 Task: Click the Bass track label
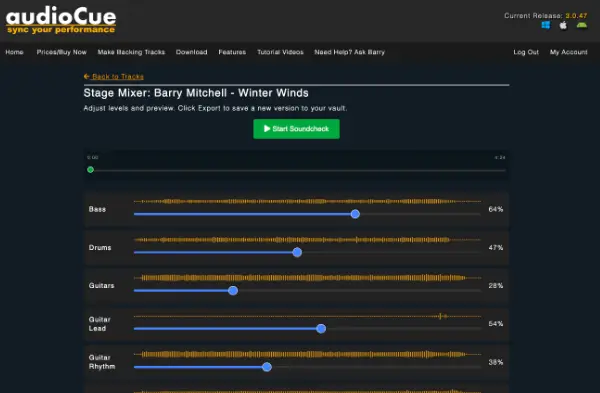tap(97, 209)
